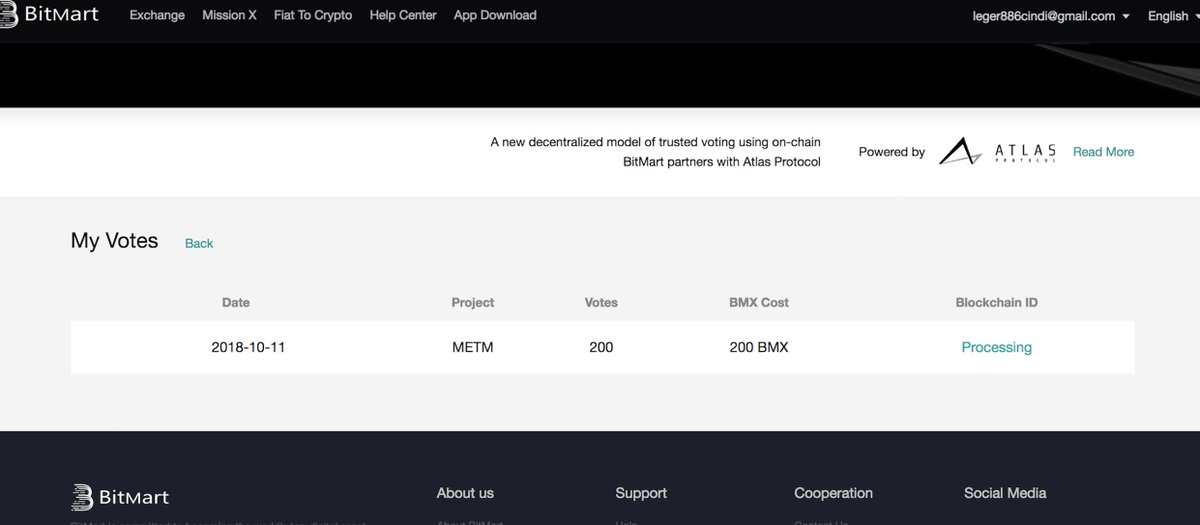Open Mission X page
Screen dimensions: 1200x525
pyautogui.click(x=229, y=15)
